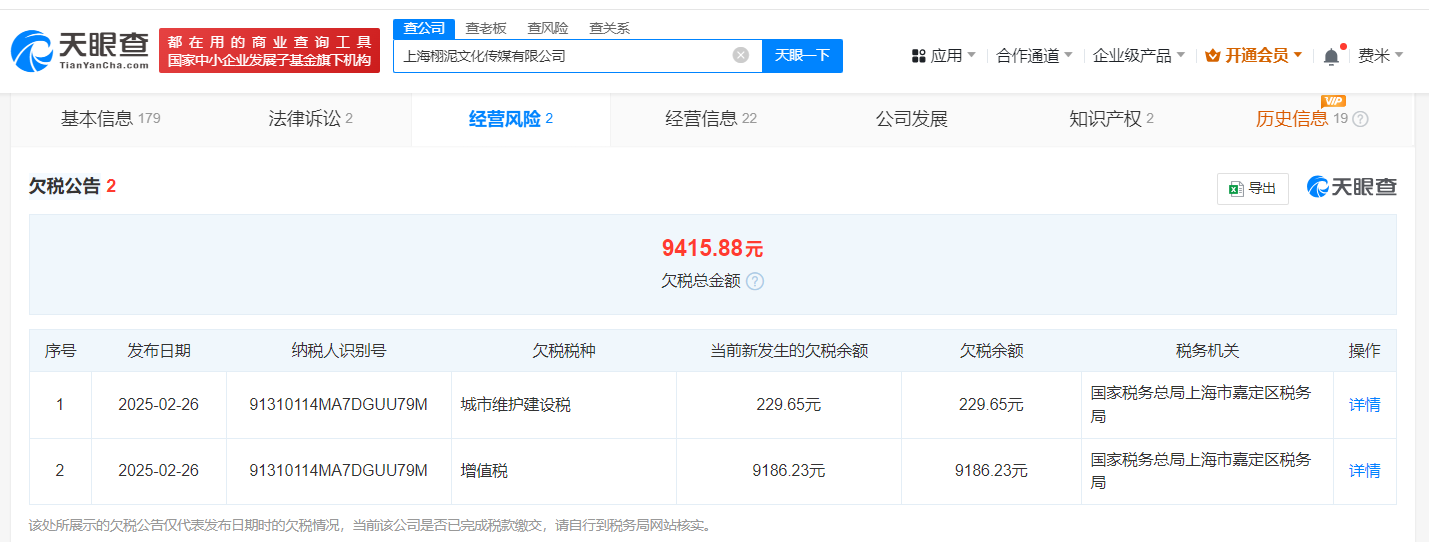
Task: Click the 操作 column header
Action: coord(1364,351)
